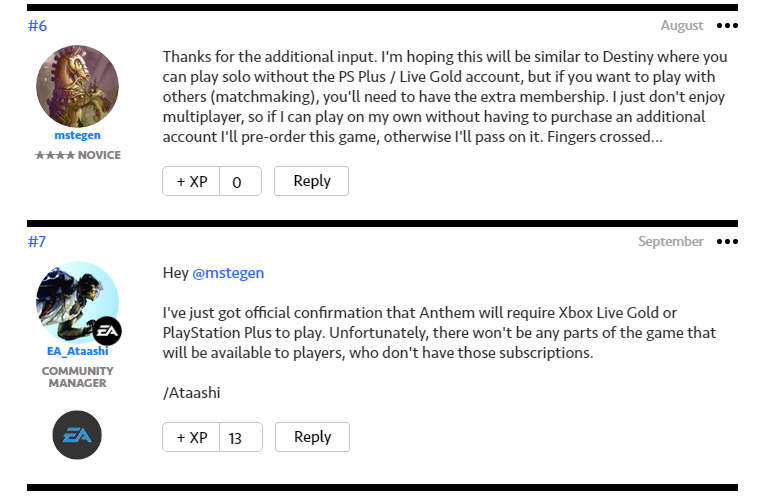Click the @mstegen mention in post #7

point(228,273)
